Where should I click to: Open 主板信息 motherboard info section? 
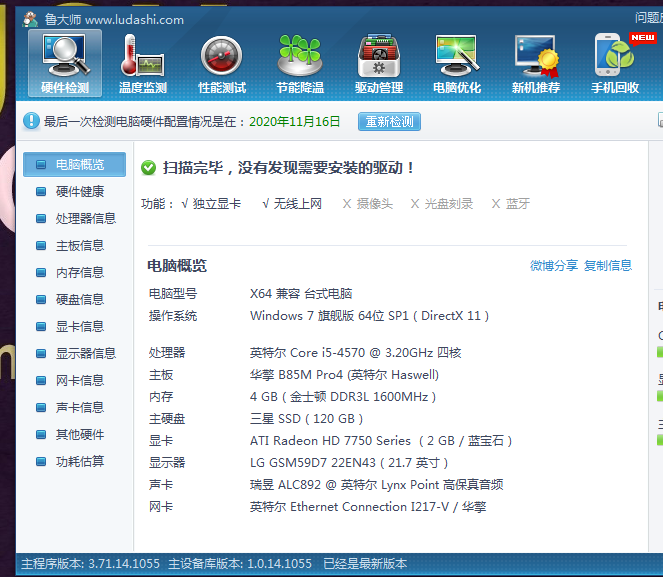(79, 245)
